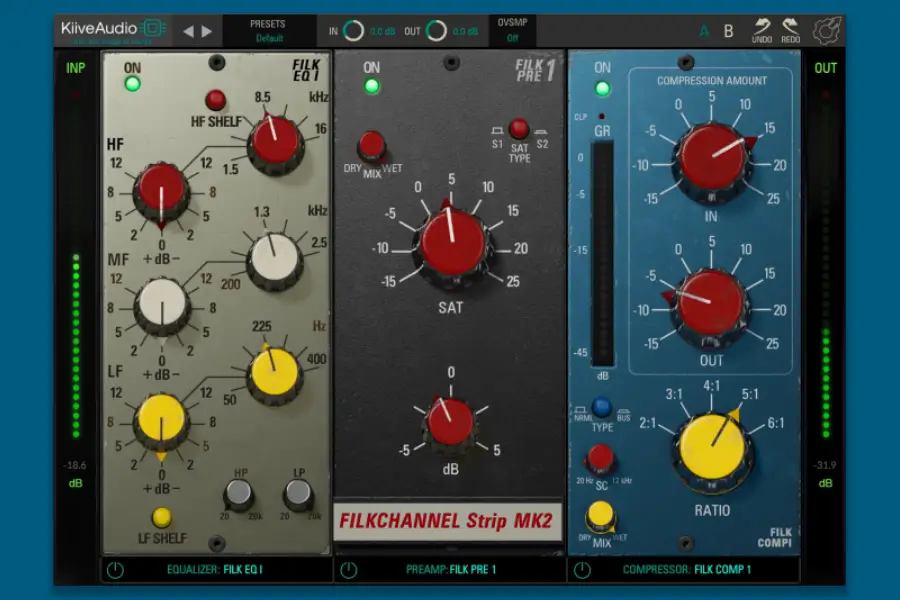Click the HF gain red knob
Viewport: 900px width, 600px height.
point(161,191)
